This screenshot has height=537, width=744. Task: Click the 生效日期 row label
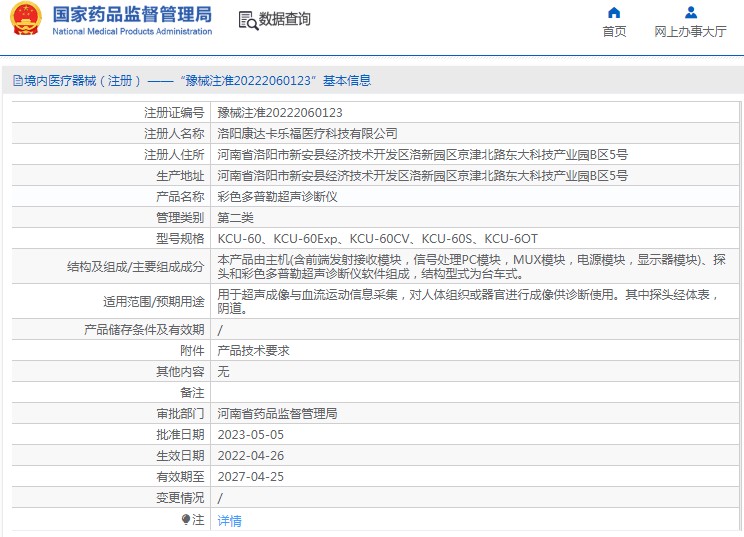point(180,455)
